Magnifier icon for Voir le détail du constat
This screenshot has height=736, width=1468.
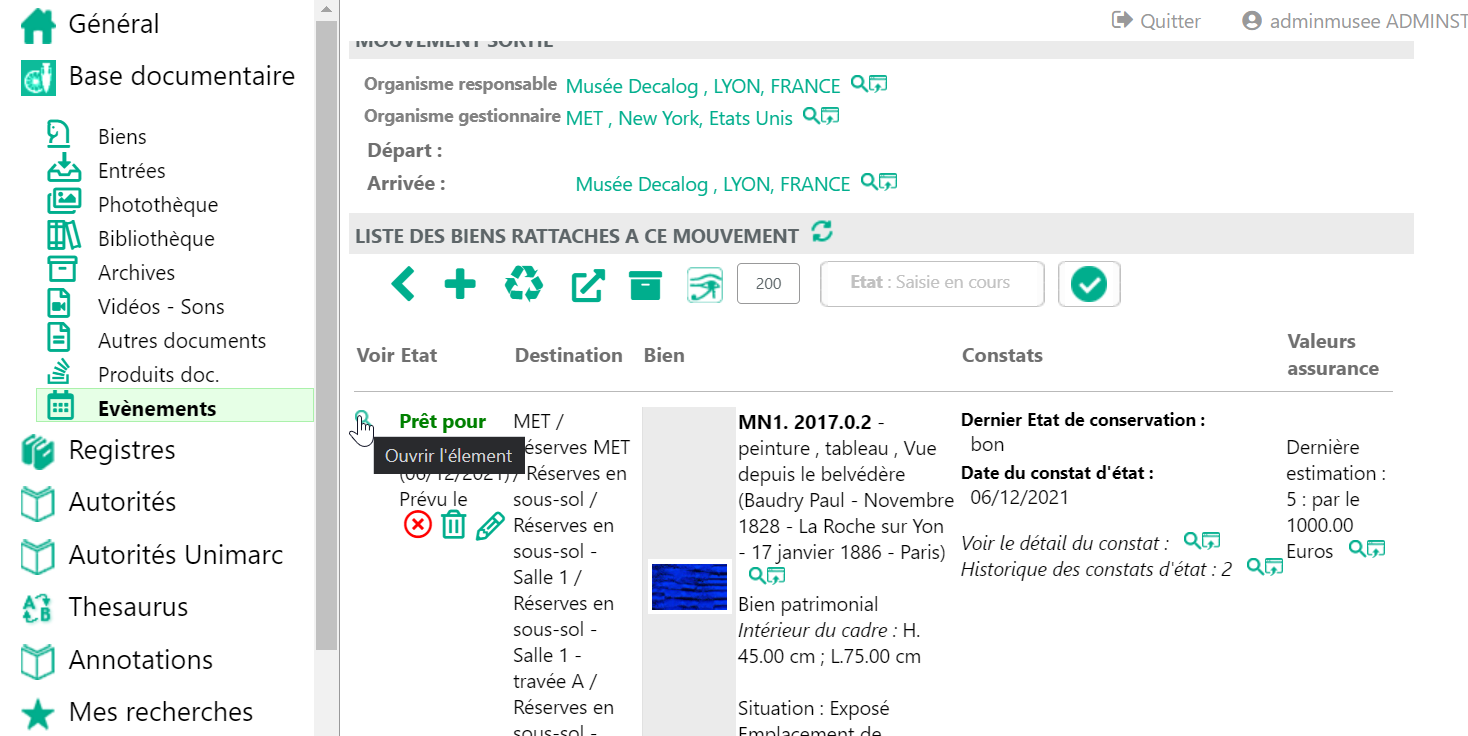pos(1192,540)
